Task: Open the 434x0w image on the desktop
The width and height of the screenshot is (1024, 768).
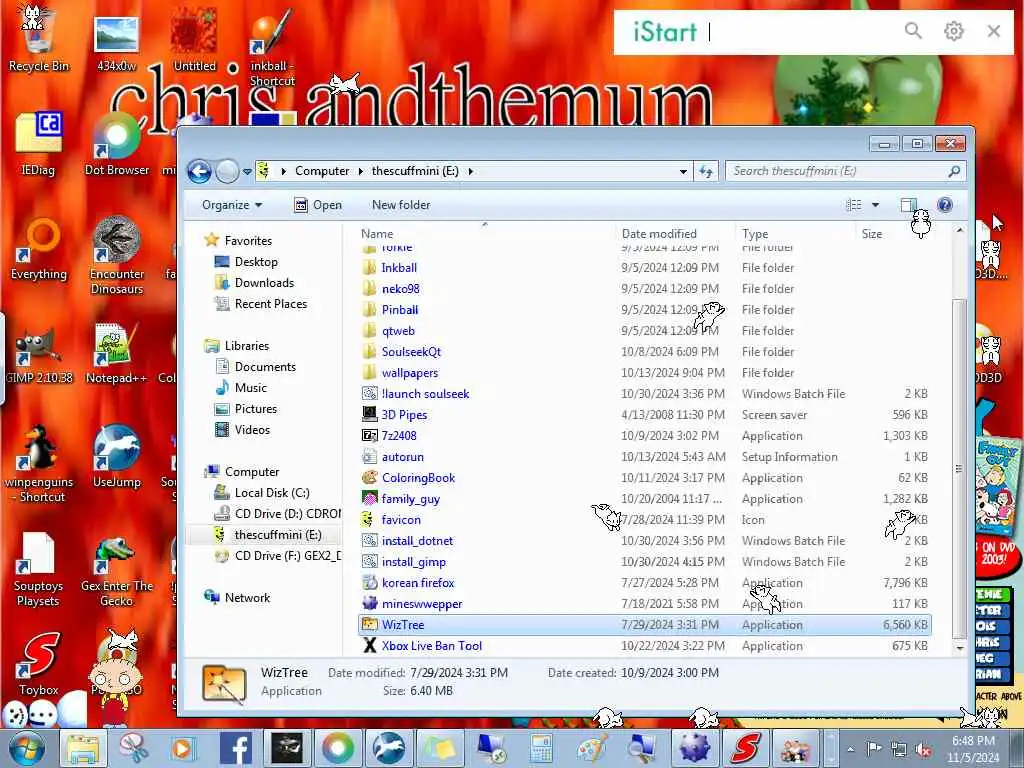Action: (x=116, y=43)
